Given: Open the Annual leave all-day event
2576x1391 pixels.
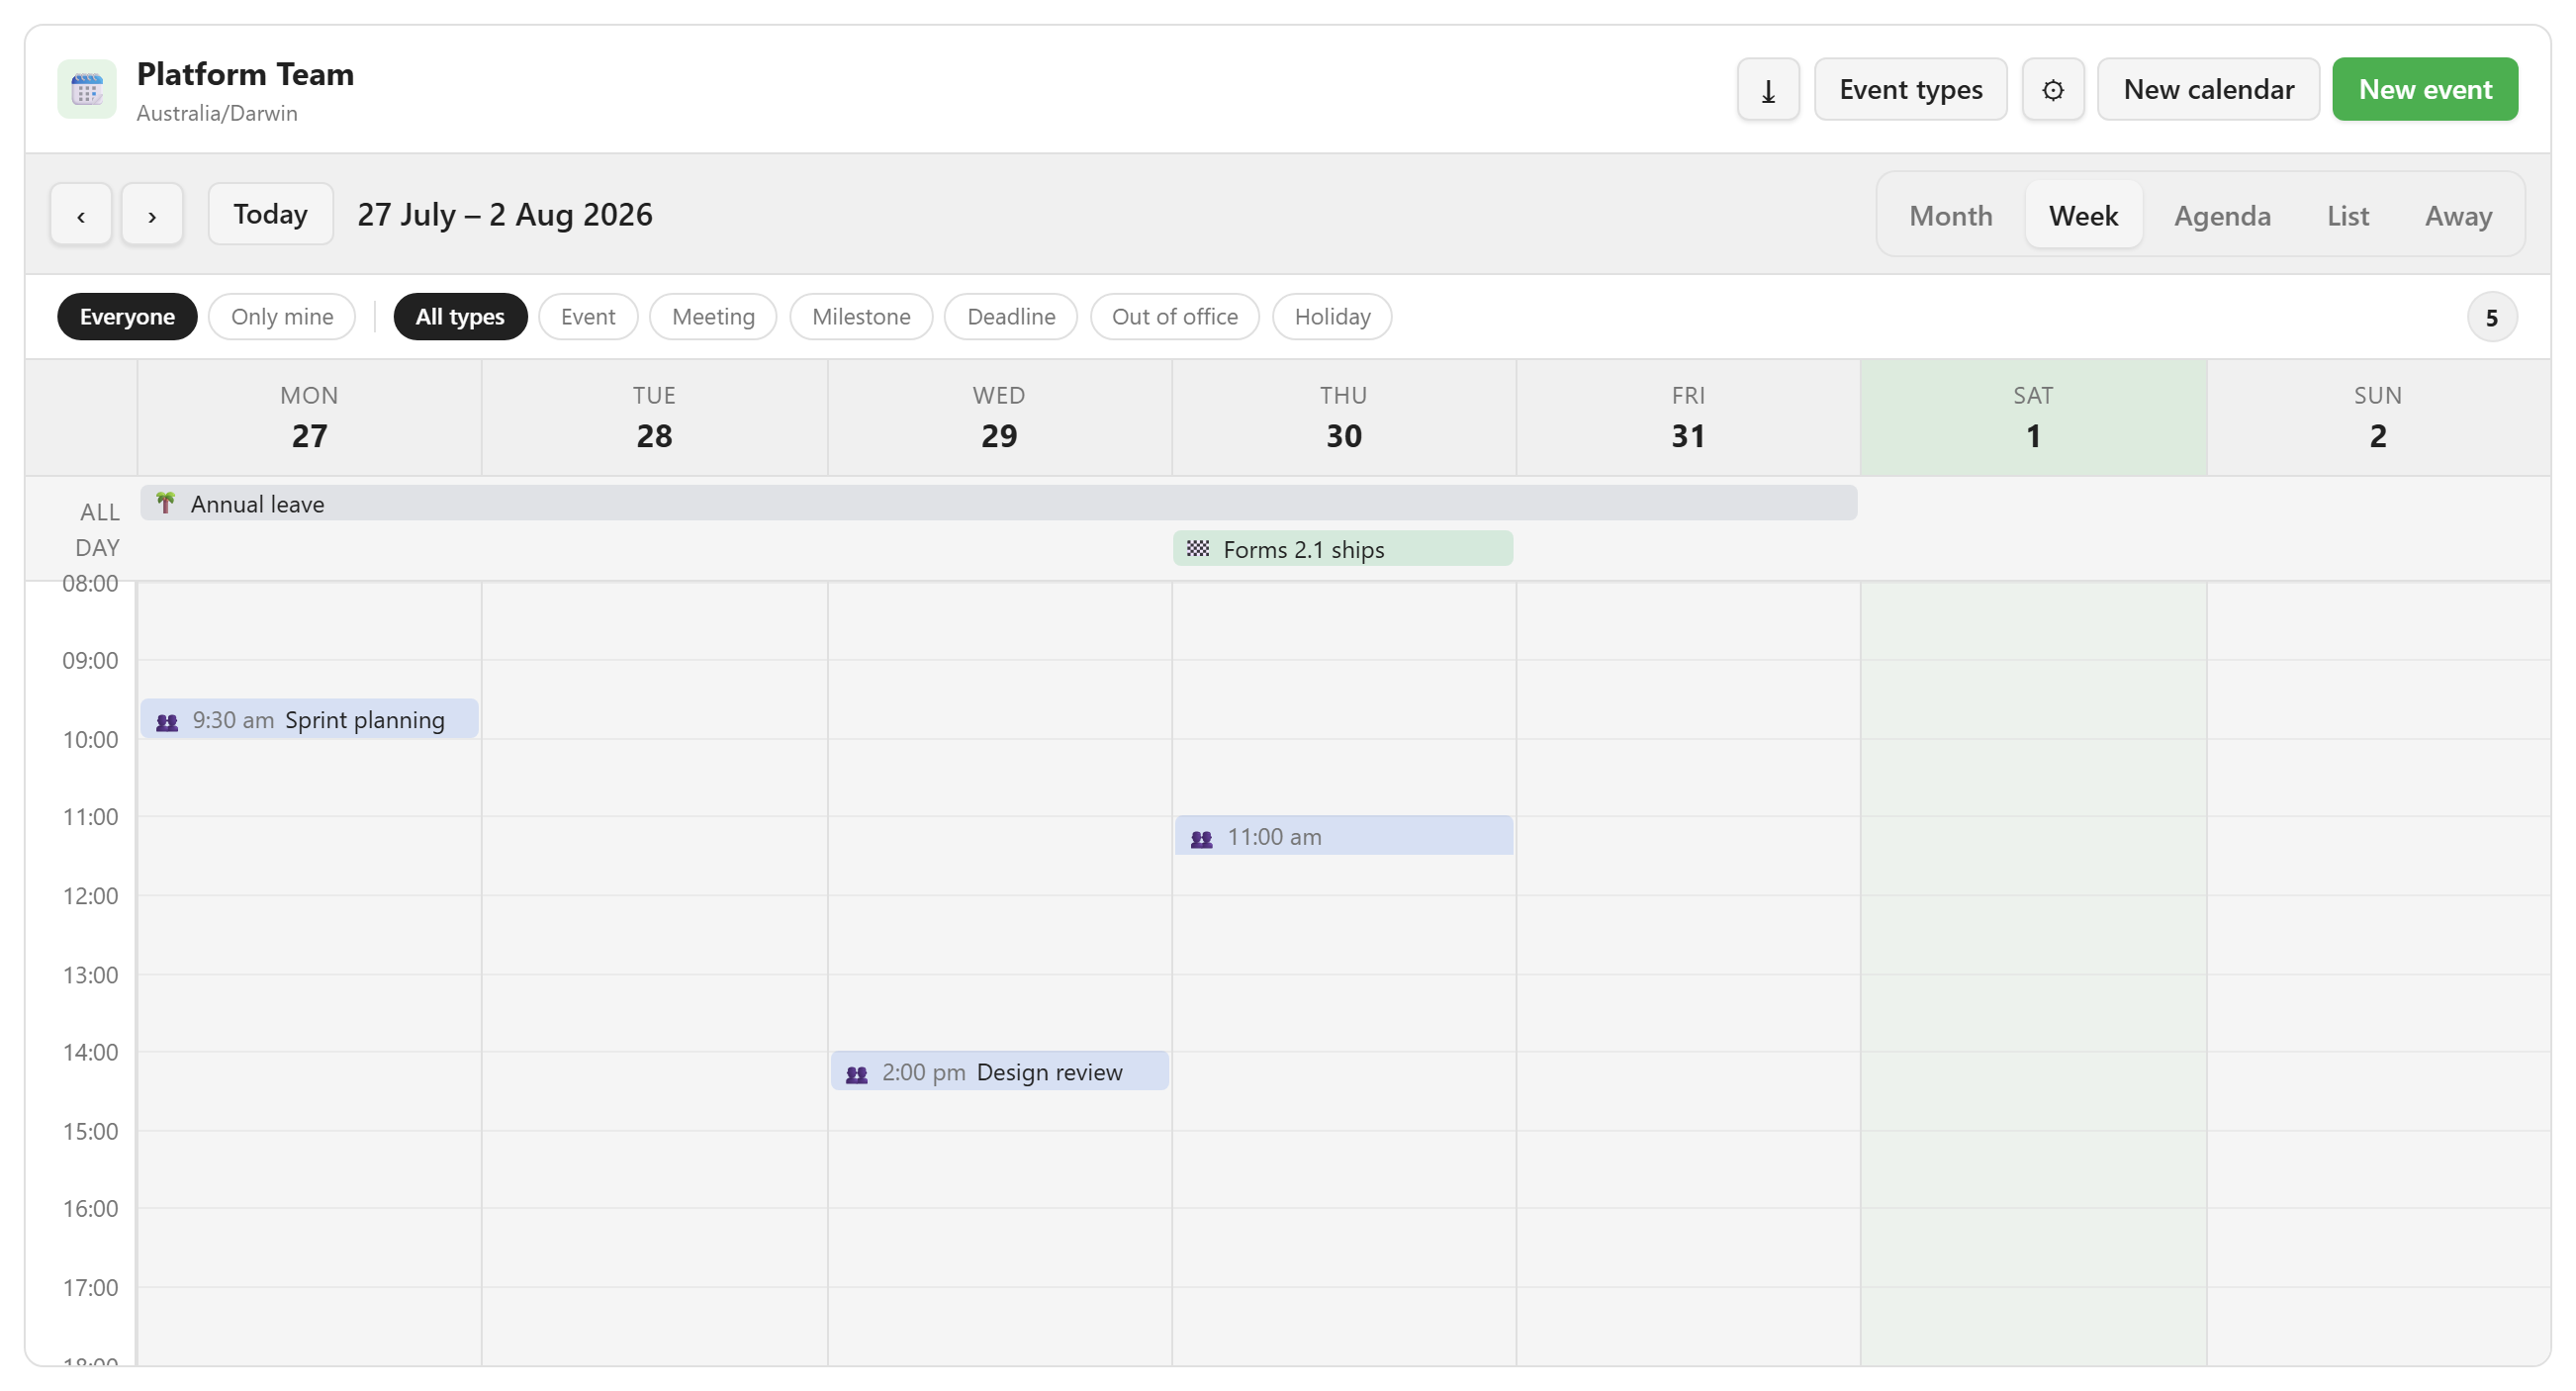Looking at the screenshot, I should (998, 503).
